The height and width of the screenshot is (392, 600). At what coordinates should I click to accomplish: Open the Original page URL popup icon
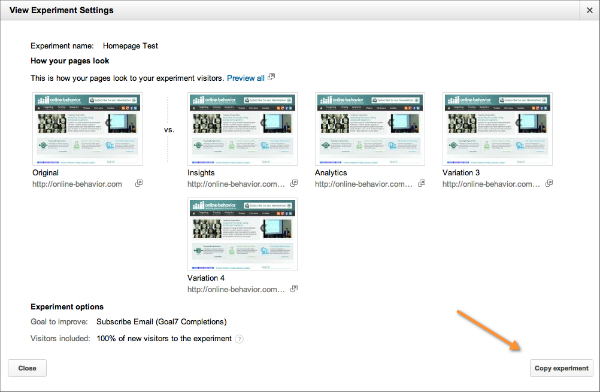[139, 183]
